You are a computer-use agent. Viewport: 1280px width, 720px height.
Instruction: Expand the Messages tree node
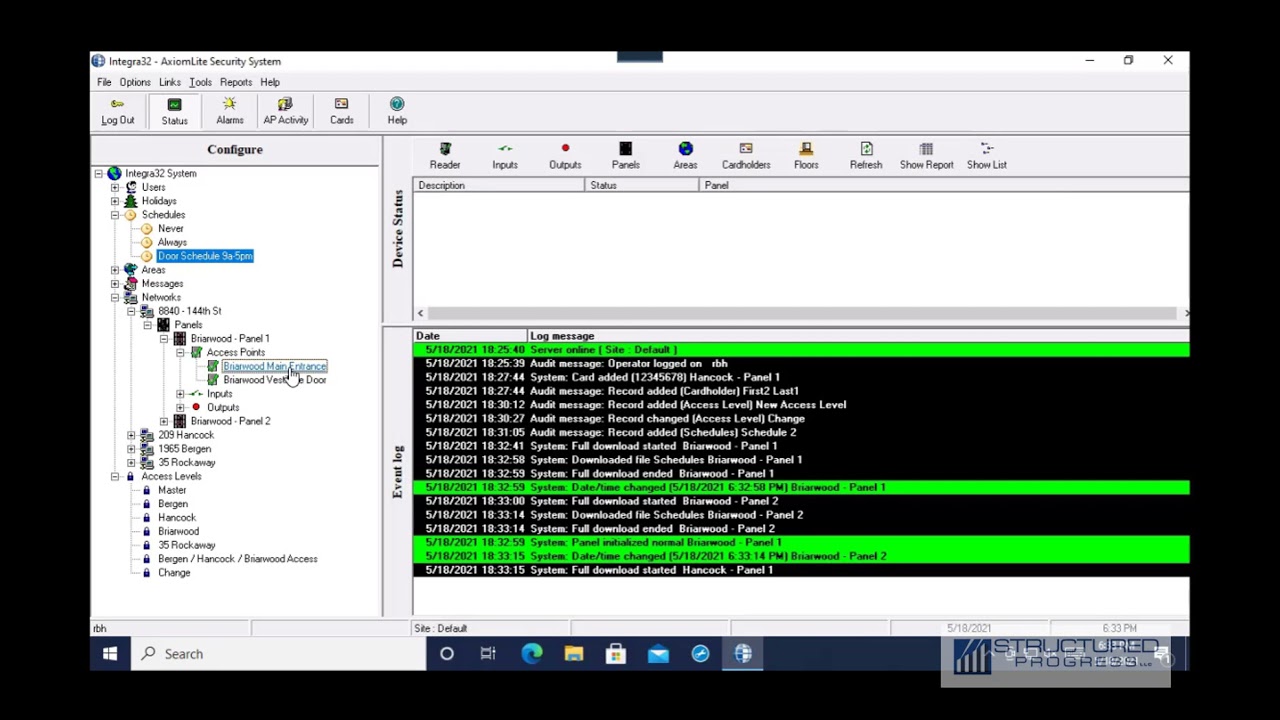115,284
